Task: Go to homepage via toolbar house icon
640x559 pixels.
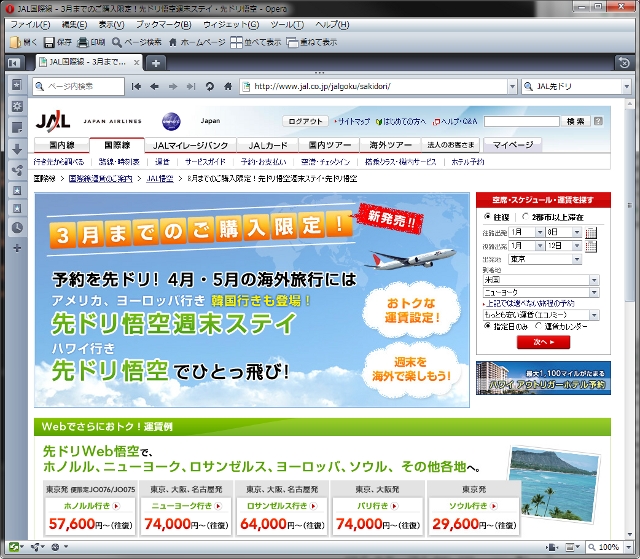Action: [173, 42]
